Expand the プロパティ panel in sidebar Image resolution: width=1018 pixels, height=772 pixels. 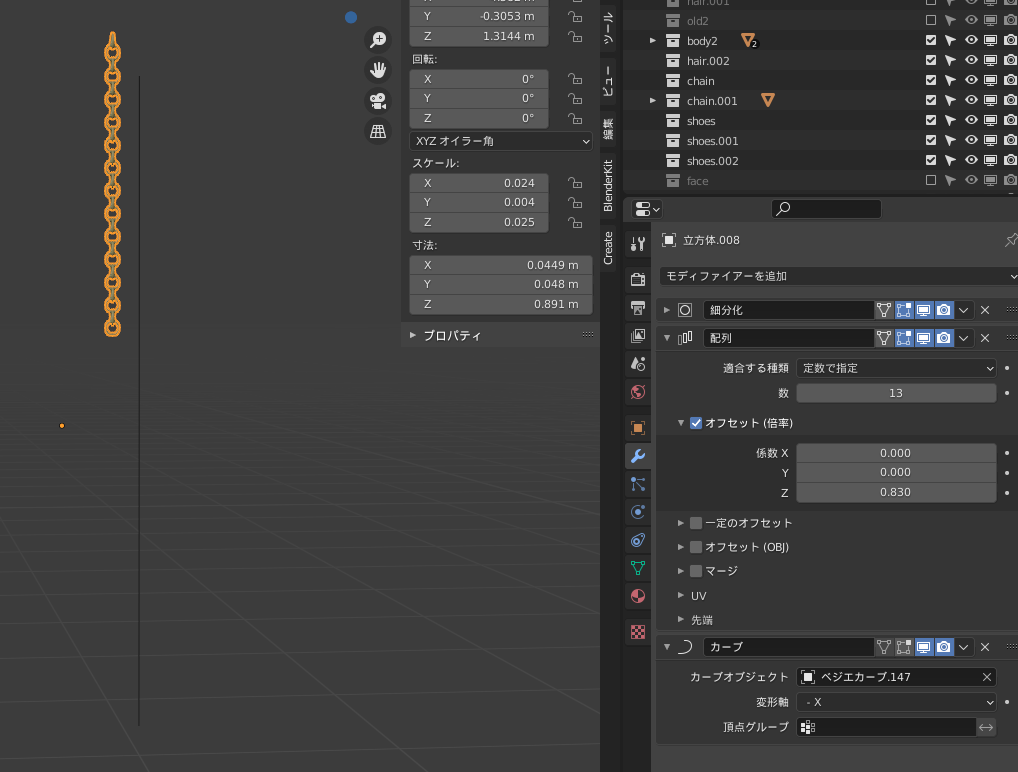[x=413, y=336]
